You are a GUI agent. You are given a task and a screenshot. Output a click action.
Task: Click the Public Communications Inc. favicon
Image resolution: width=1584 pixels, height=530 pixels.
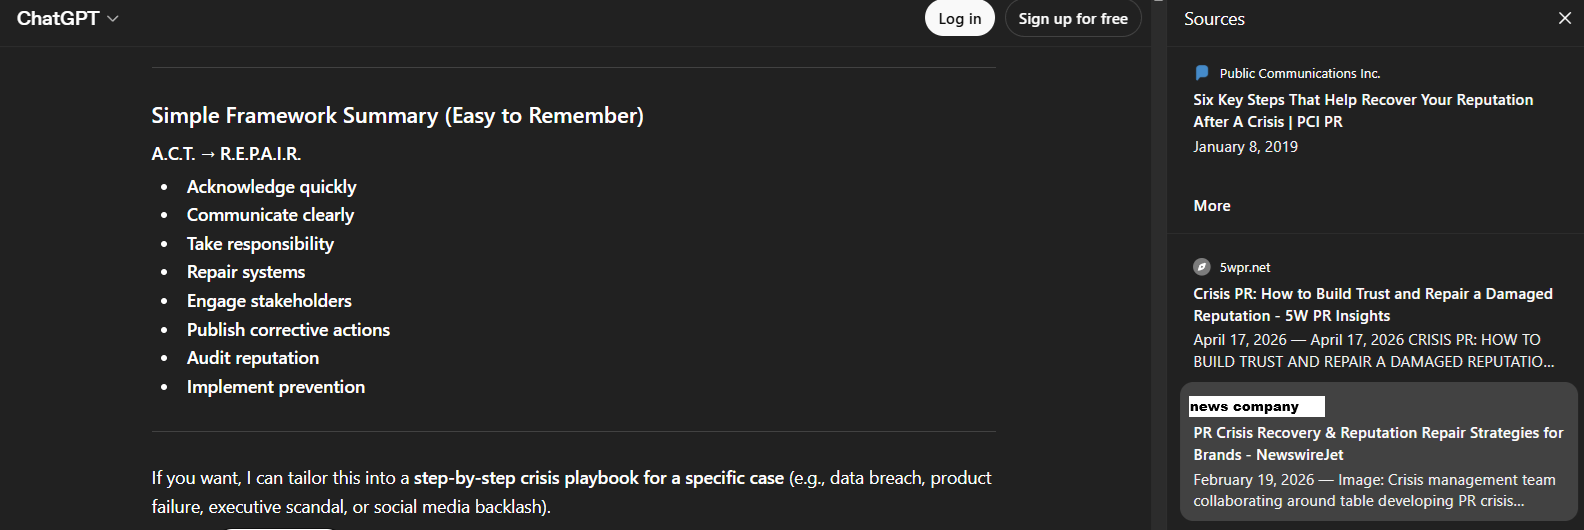pyautogui.click(x=1202, y=73)
